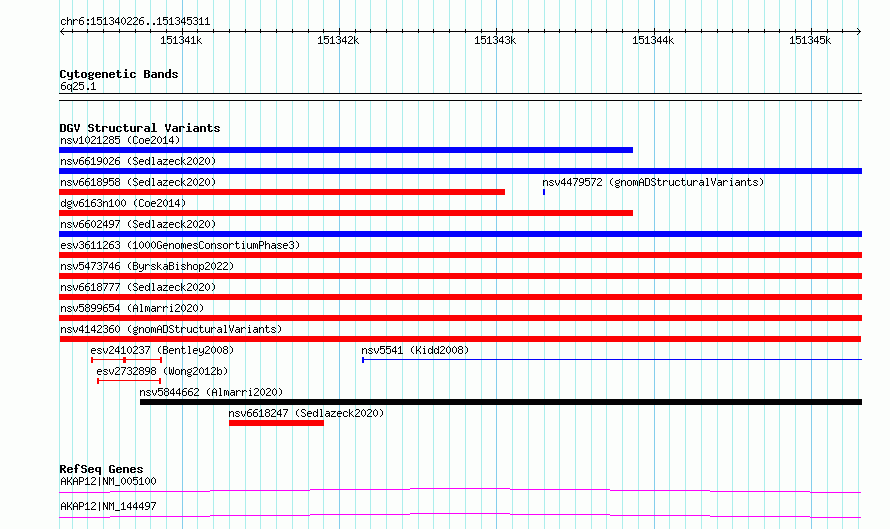The image size is (890, 529).
Task: Click the red dgv6163n100 variant bar
Action: point(346,213)
